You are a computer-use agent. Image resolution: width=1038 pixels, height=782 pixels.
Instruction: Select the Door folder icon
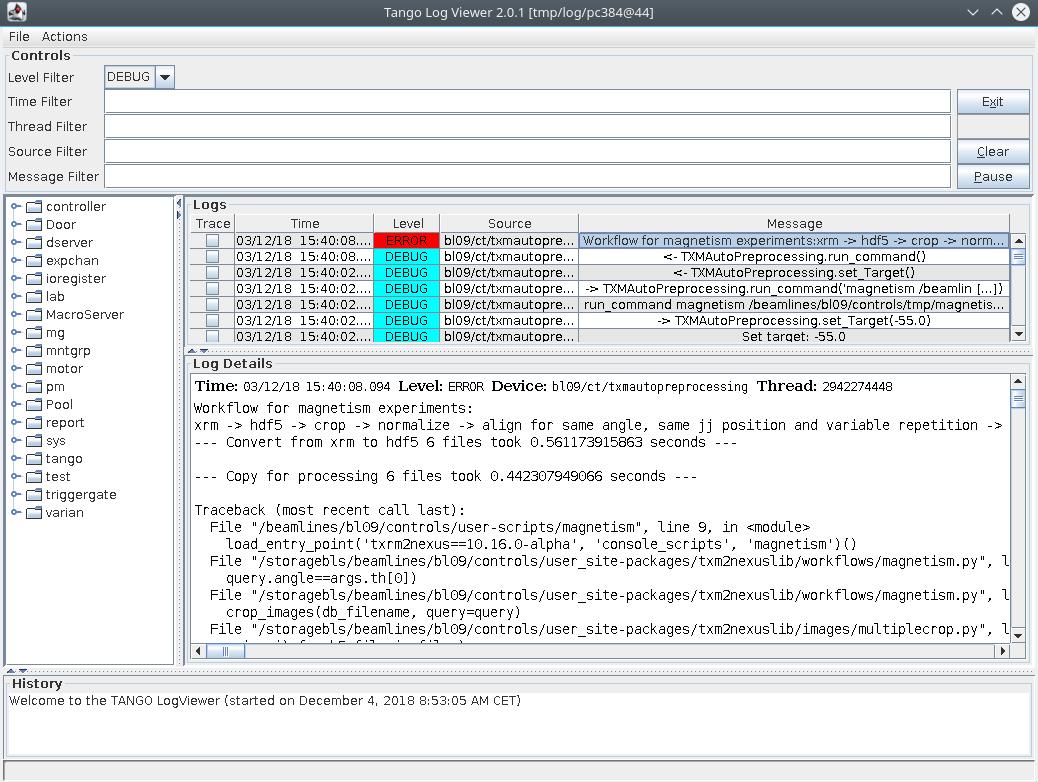point(33,224)
